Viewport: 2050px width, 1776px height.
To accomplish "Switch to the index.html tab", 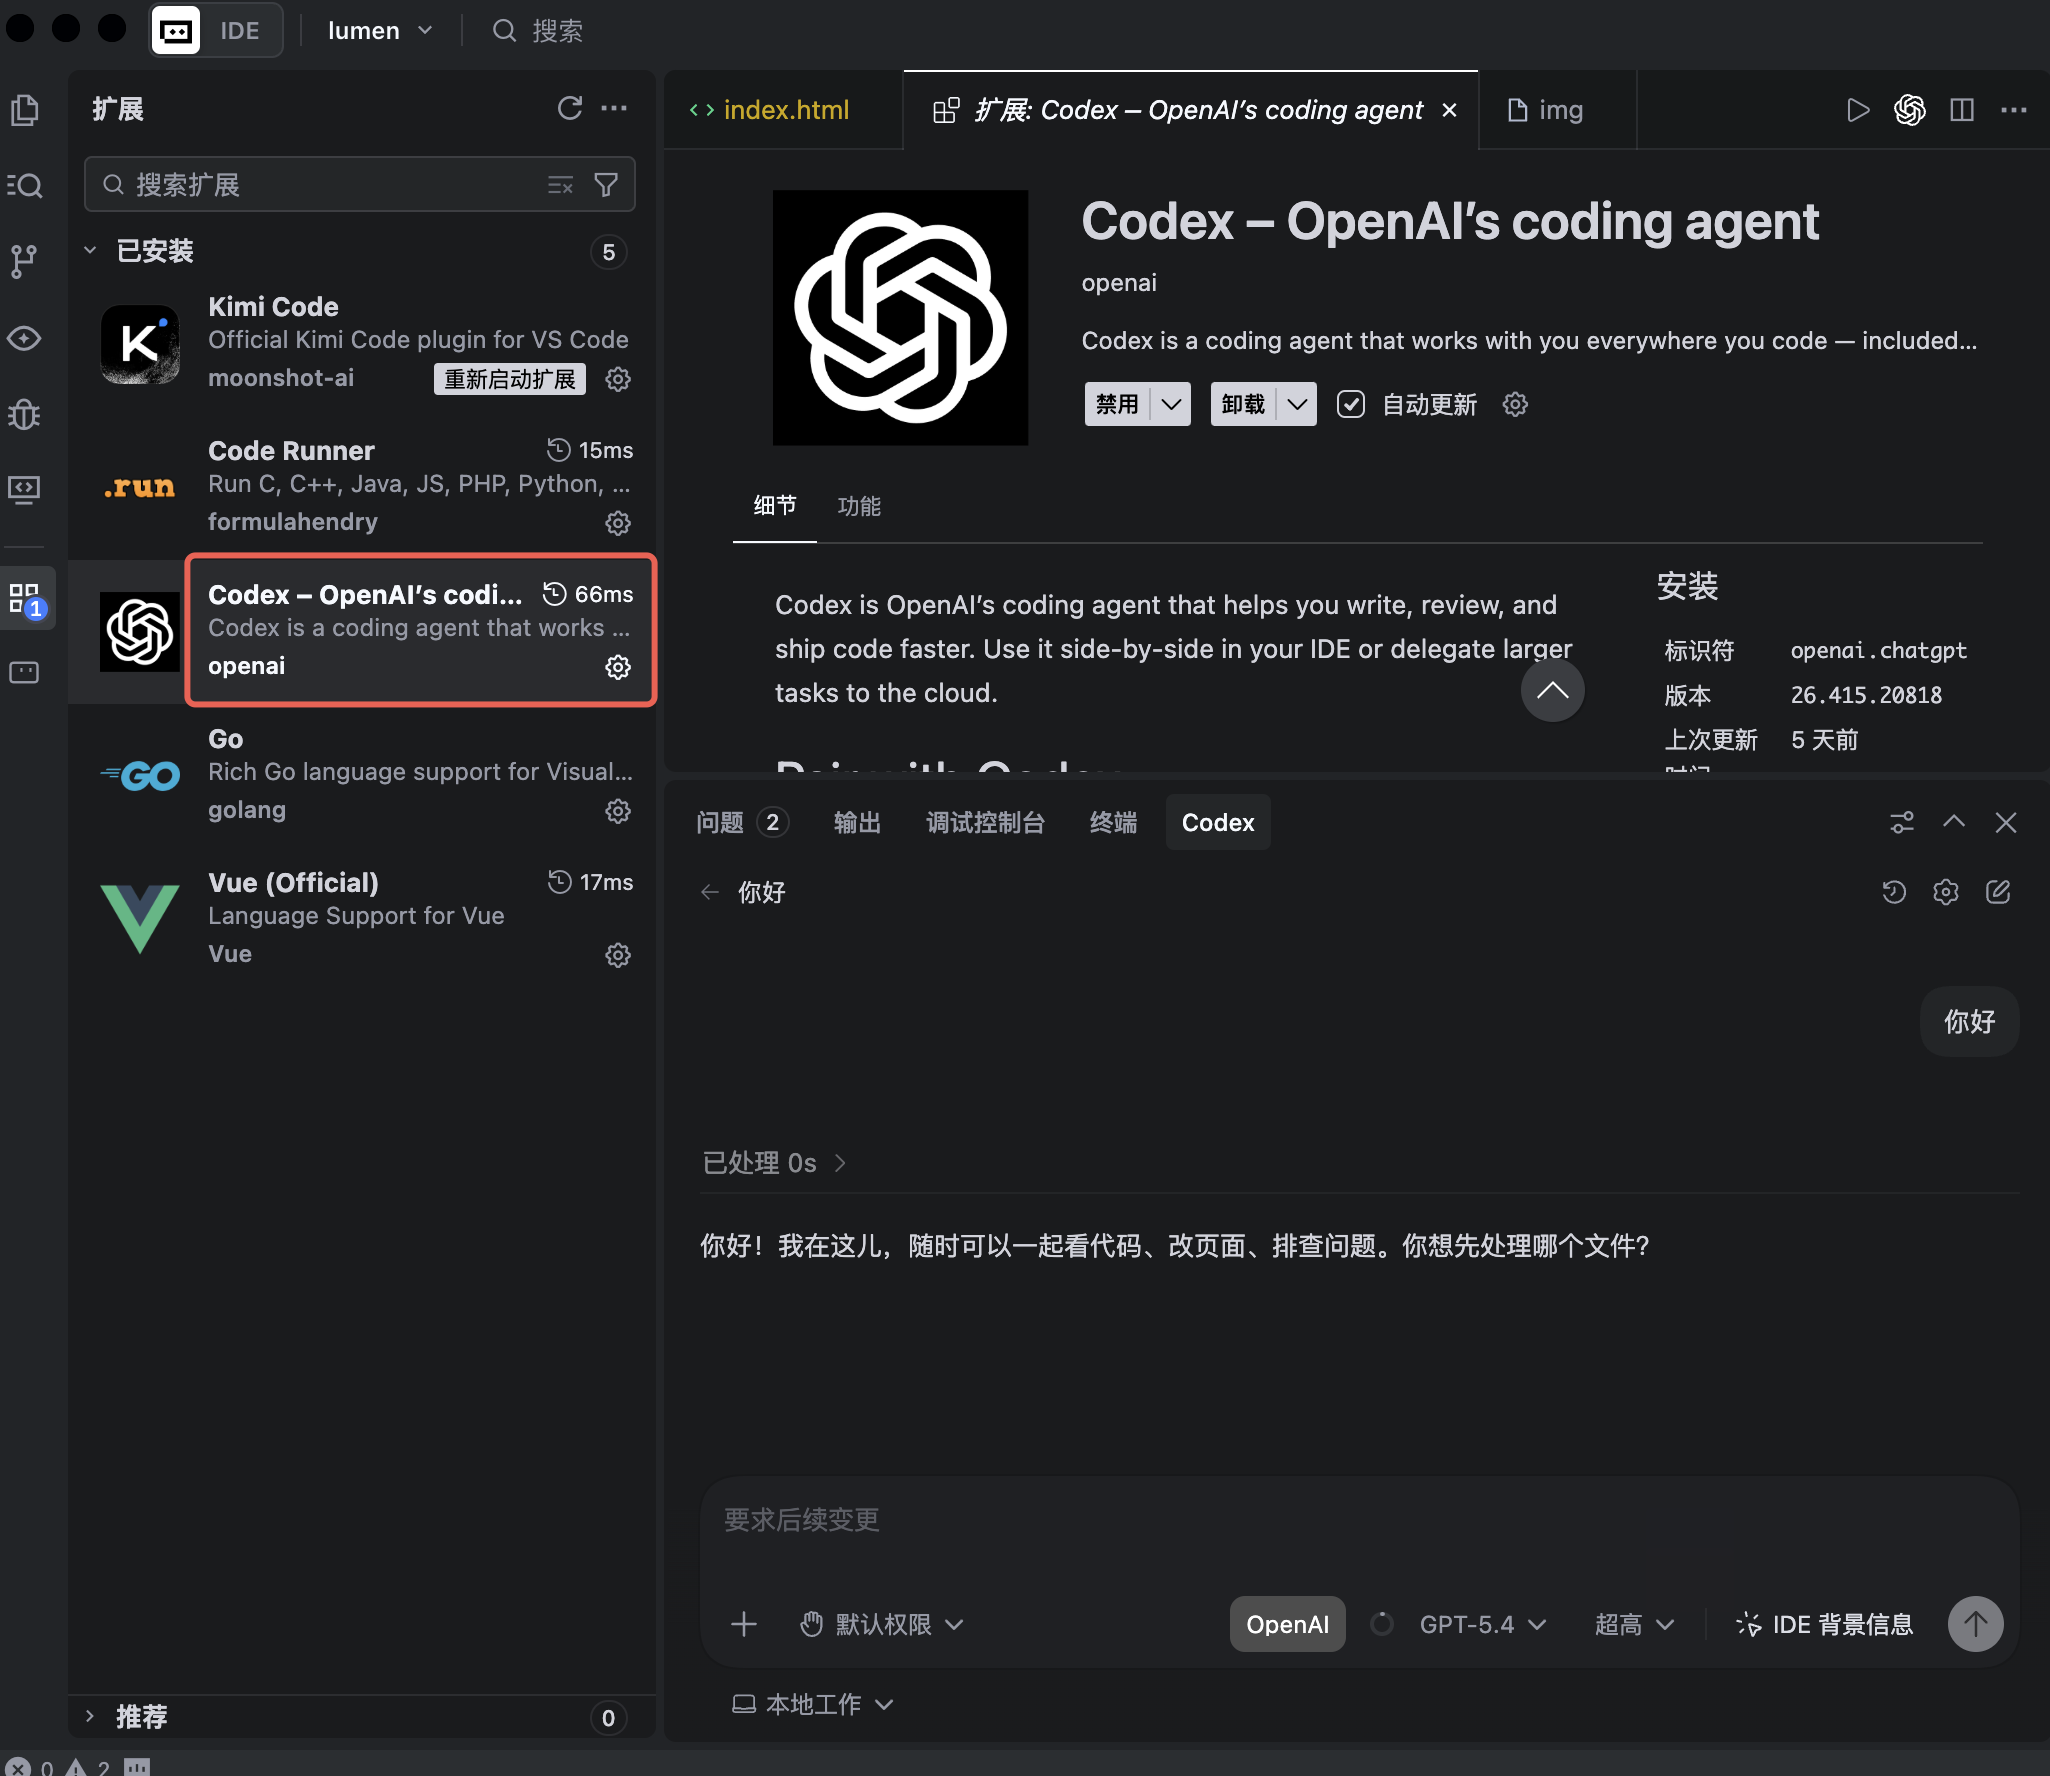I will click(783, 110).
